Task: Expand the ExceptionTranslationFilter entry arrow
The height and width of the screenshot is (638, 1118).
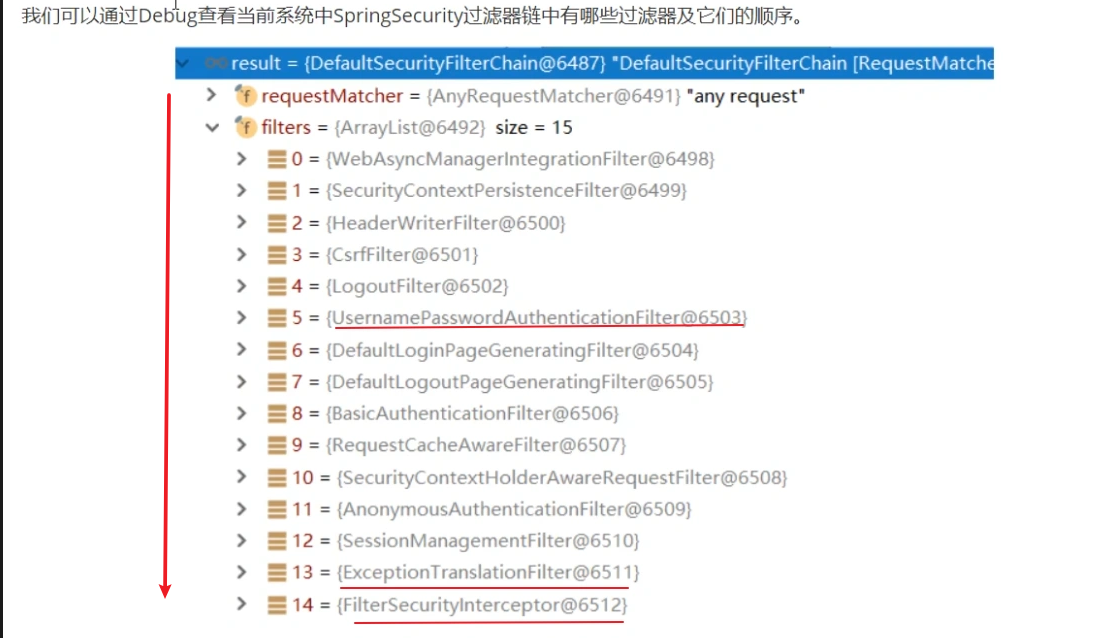Action: click(241, 573)
